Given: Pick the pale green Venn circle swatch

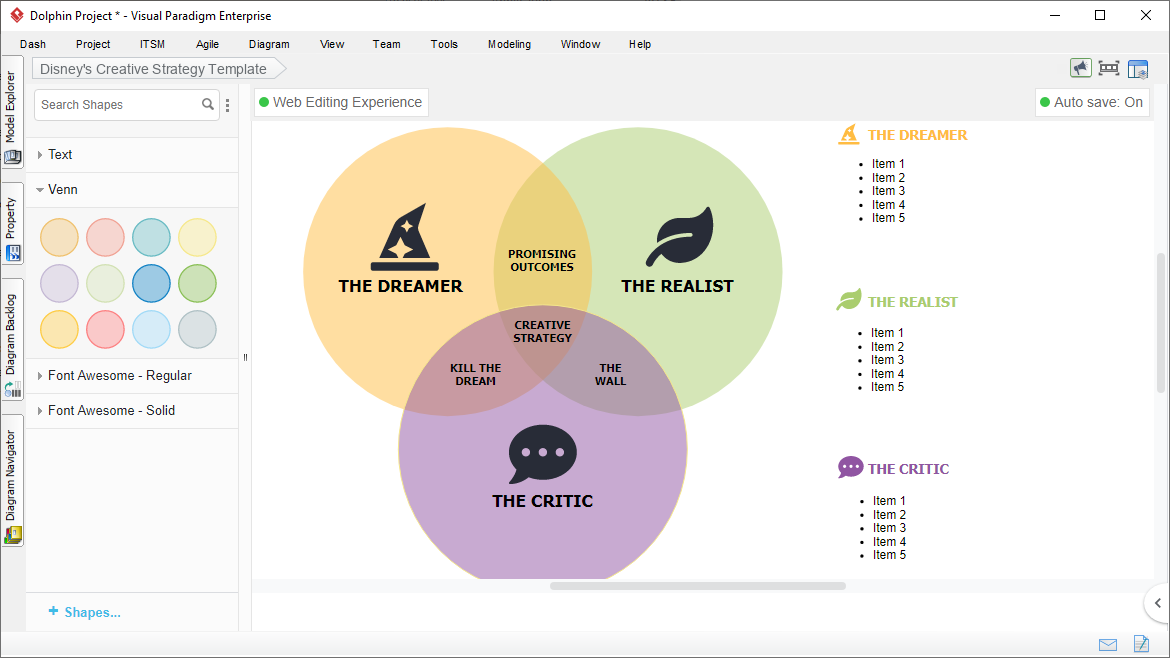Looking at the screenshot, I should coord(105,283).
